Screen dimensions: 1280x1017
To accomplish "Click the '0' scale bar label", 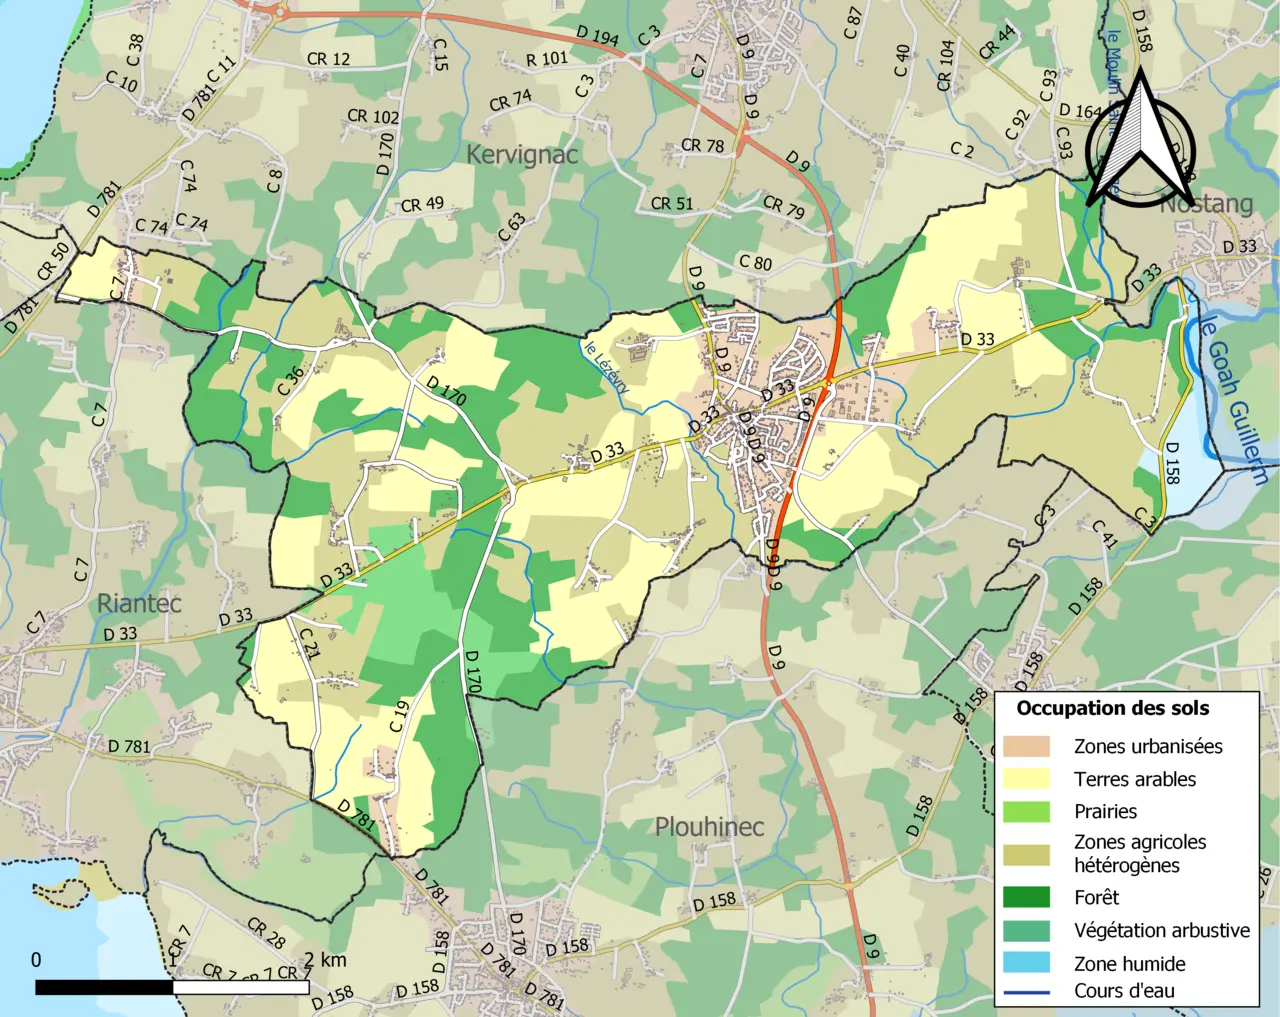I will click(36, 960).
